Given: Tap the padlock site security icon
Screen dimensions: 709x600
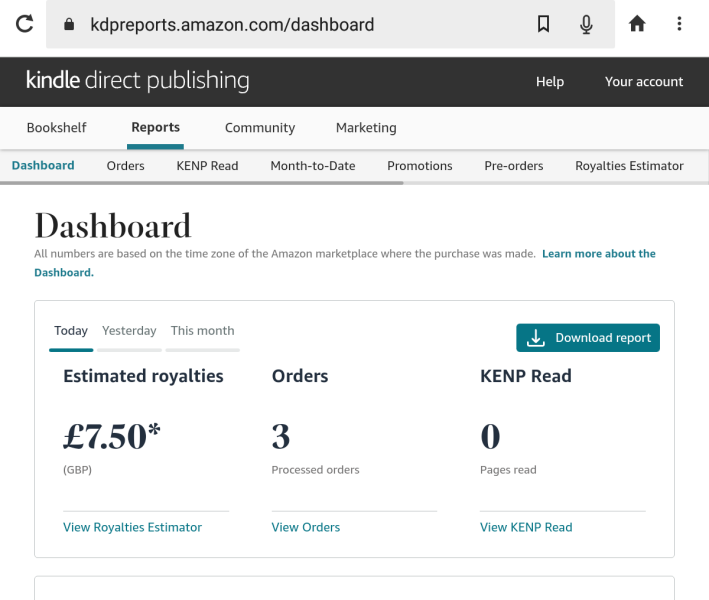Looking at the screenshot, I should pos(69,24).
